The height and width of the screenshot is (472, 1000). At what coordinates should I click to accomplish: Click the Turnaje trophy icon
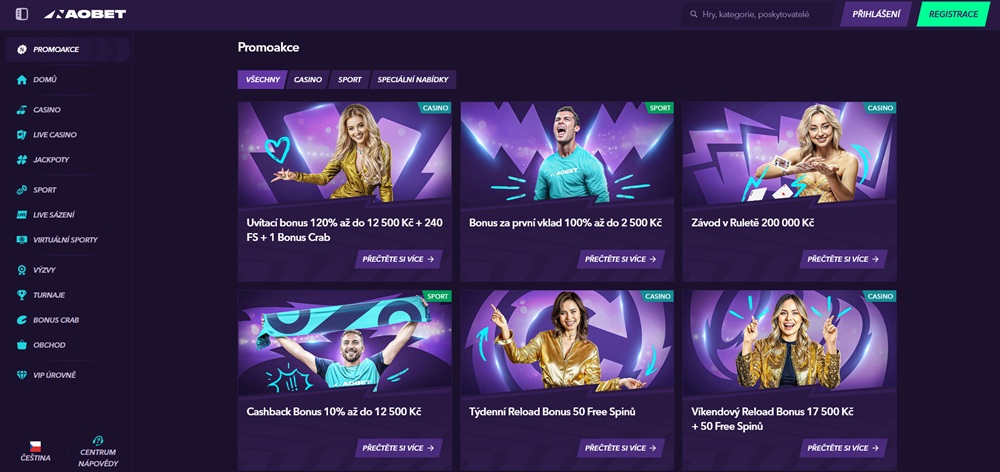coord(22,295)
